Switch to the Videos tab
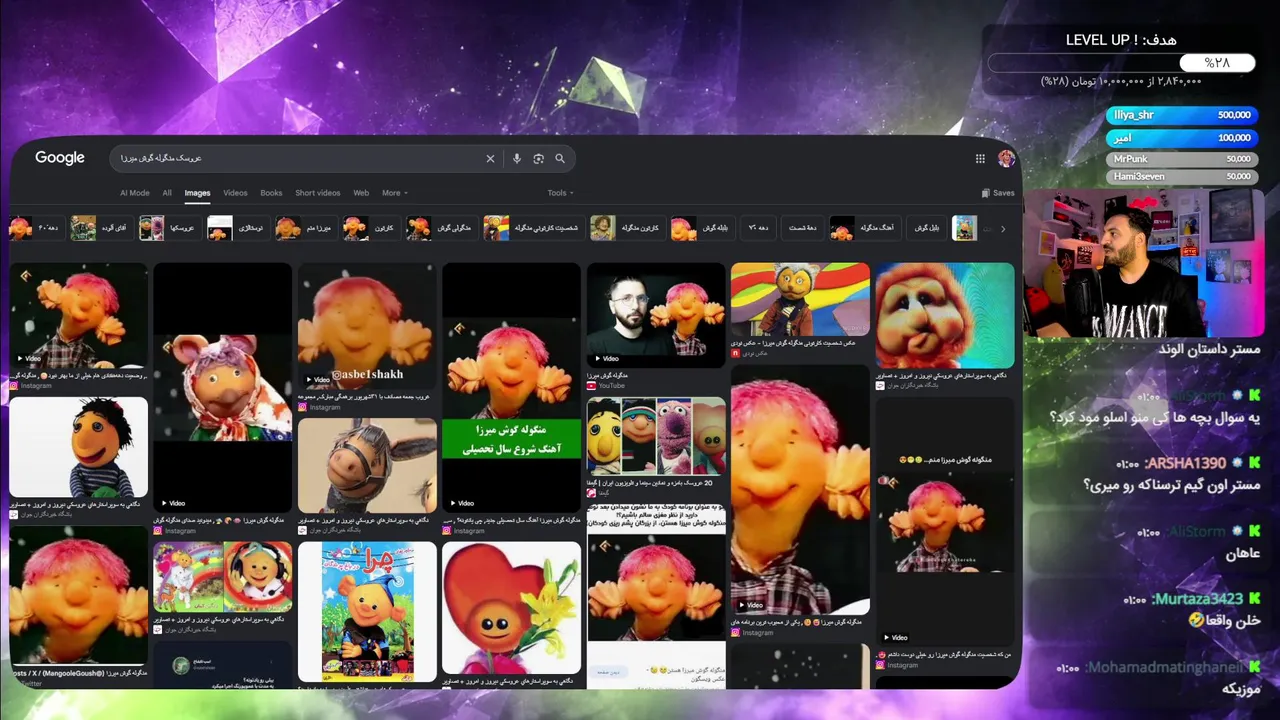 pos(235,193)
